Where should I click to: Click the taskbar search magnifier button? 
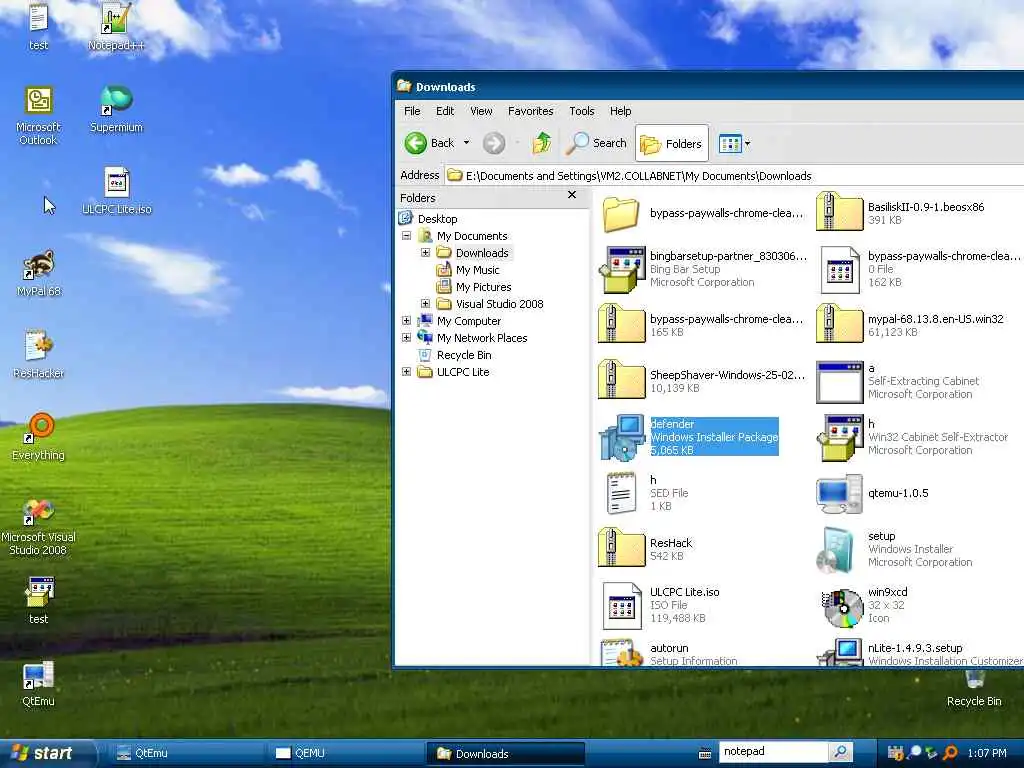point(840,752)
